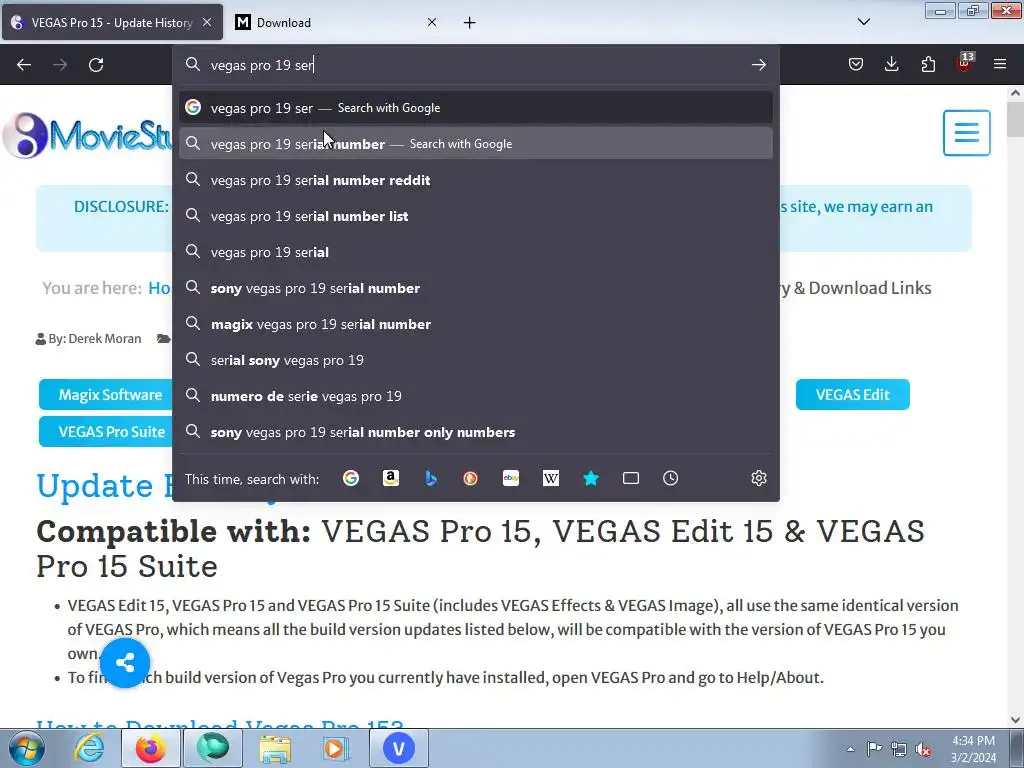1024x768 pixels.
Task: Open the site hamburger menu button
Action: pos(967,133)
